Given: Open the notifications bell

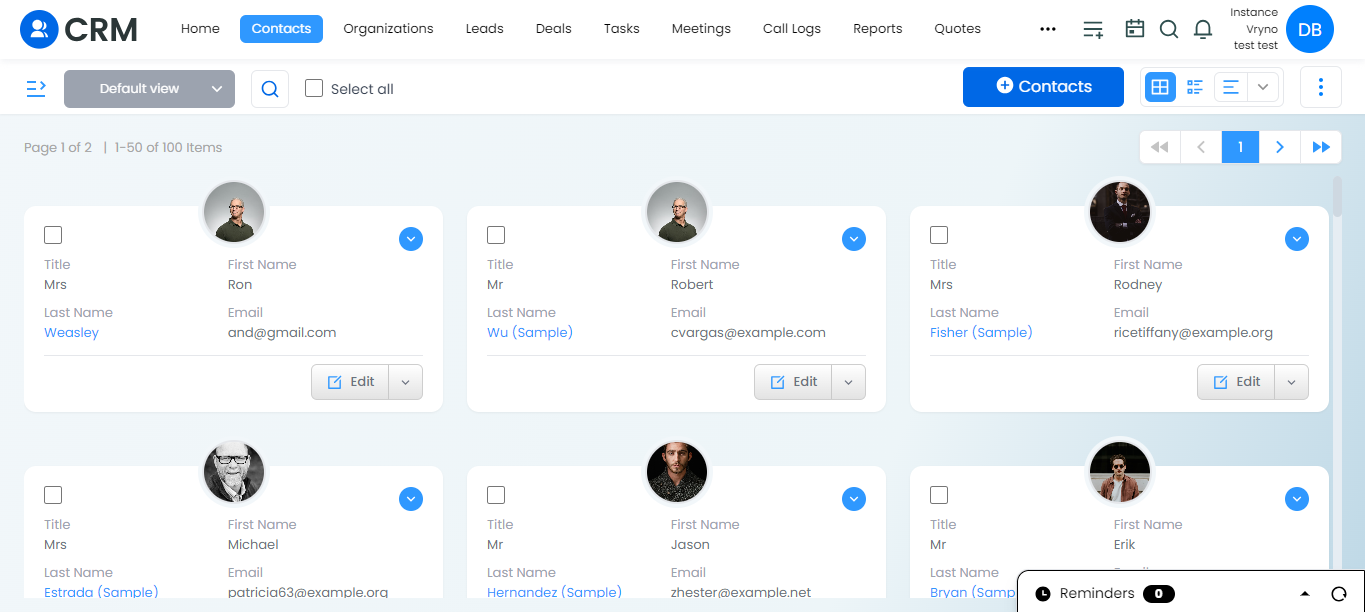Looking at the screenshot, I should click(1203, 29).
